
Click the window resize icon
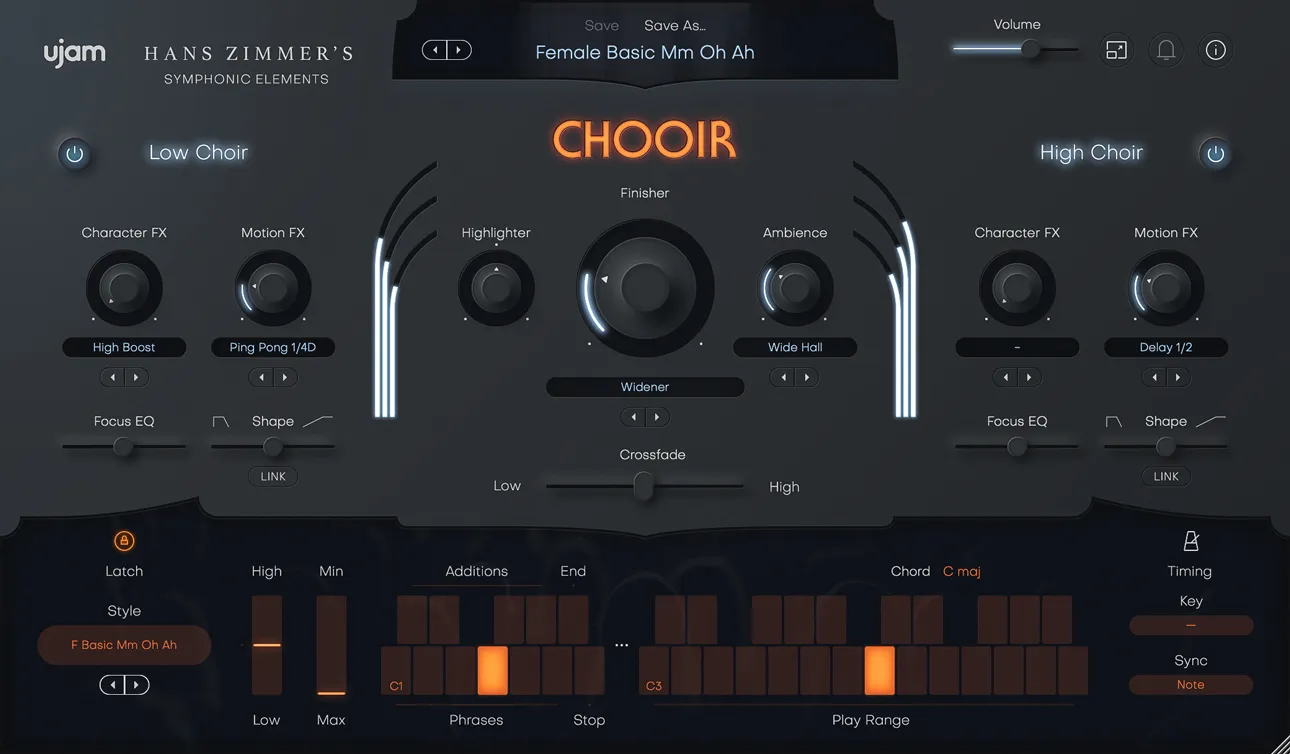[x=1116, y=50]
